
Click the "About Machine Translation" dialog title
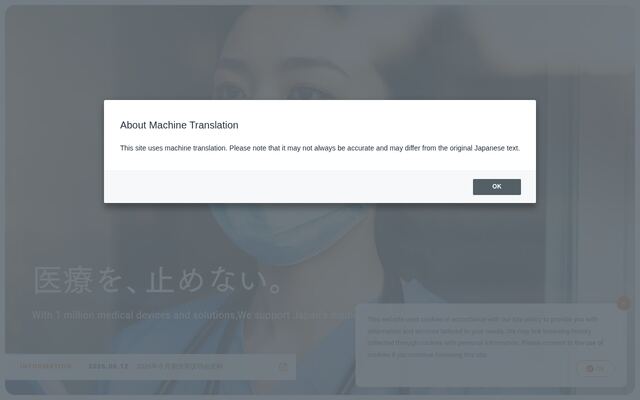click(x=179, y=125)
